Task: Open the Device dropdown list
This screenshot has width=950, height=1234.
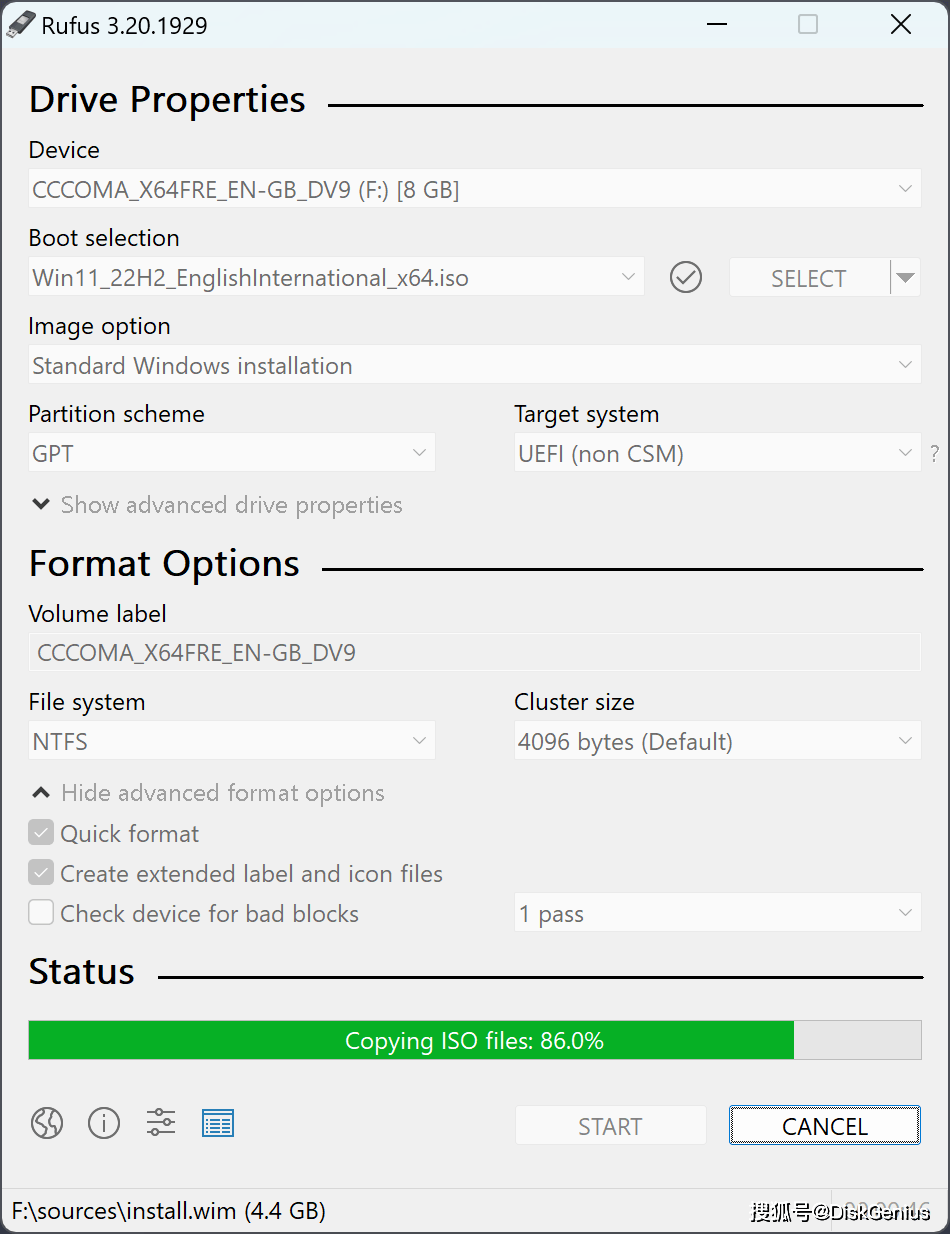Action: (x=475, y=188)
